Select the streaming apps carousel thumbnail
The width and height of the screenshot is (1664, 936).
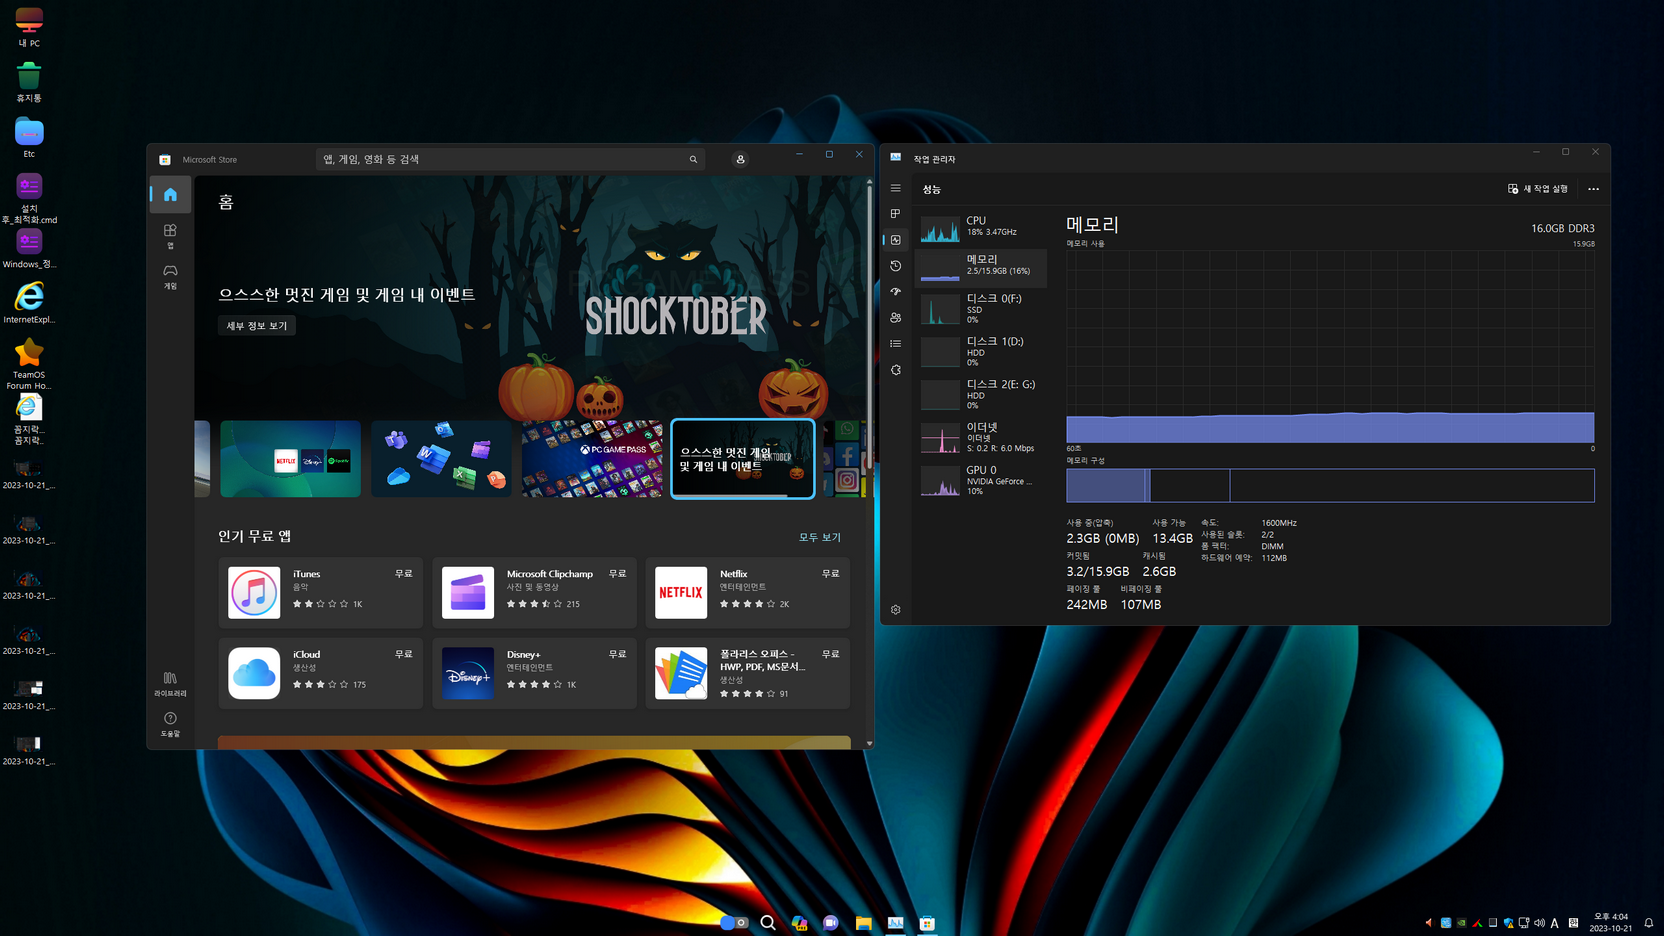tap(290, 459)
